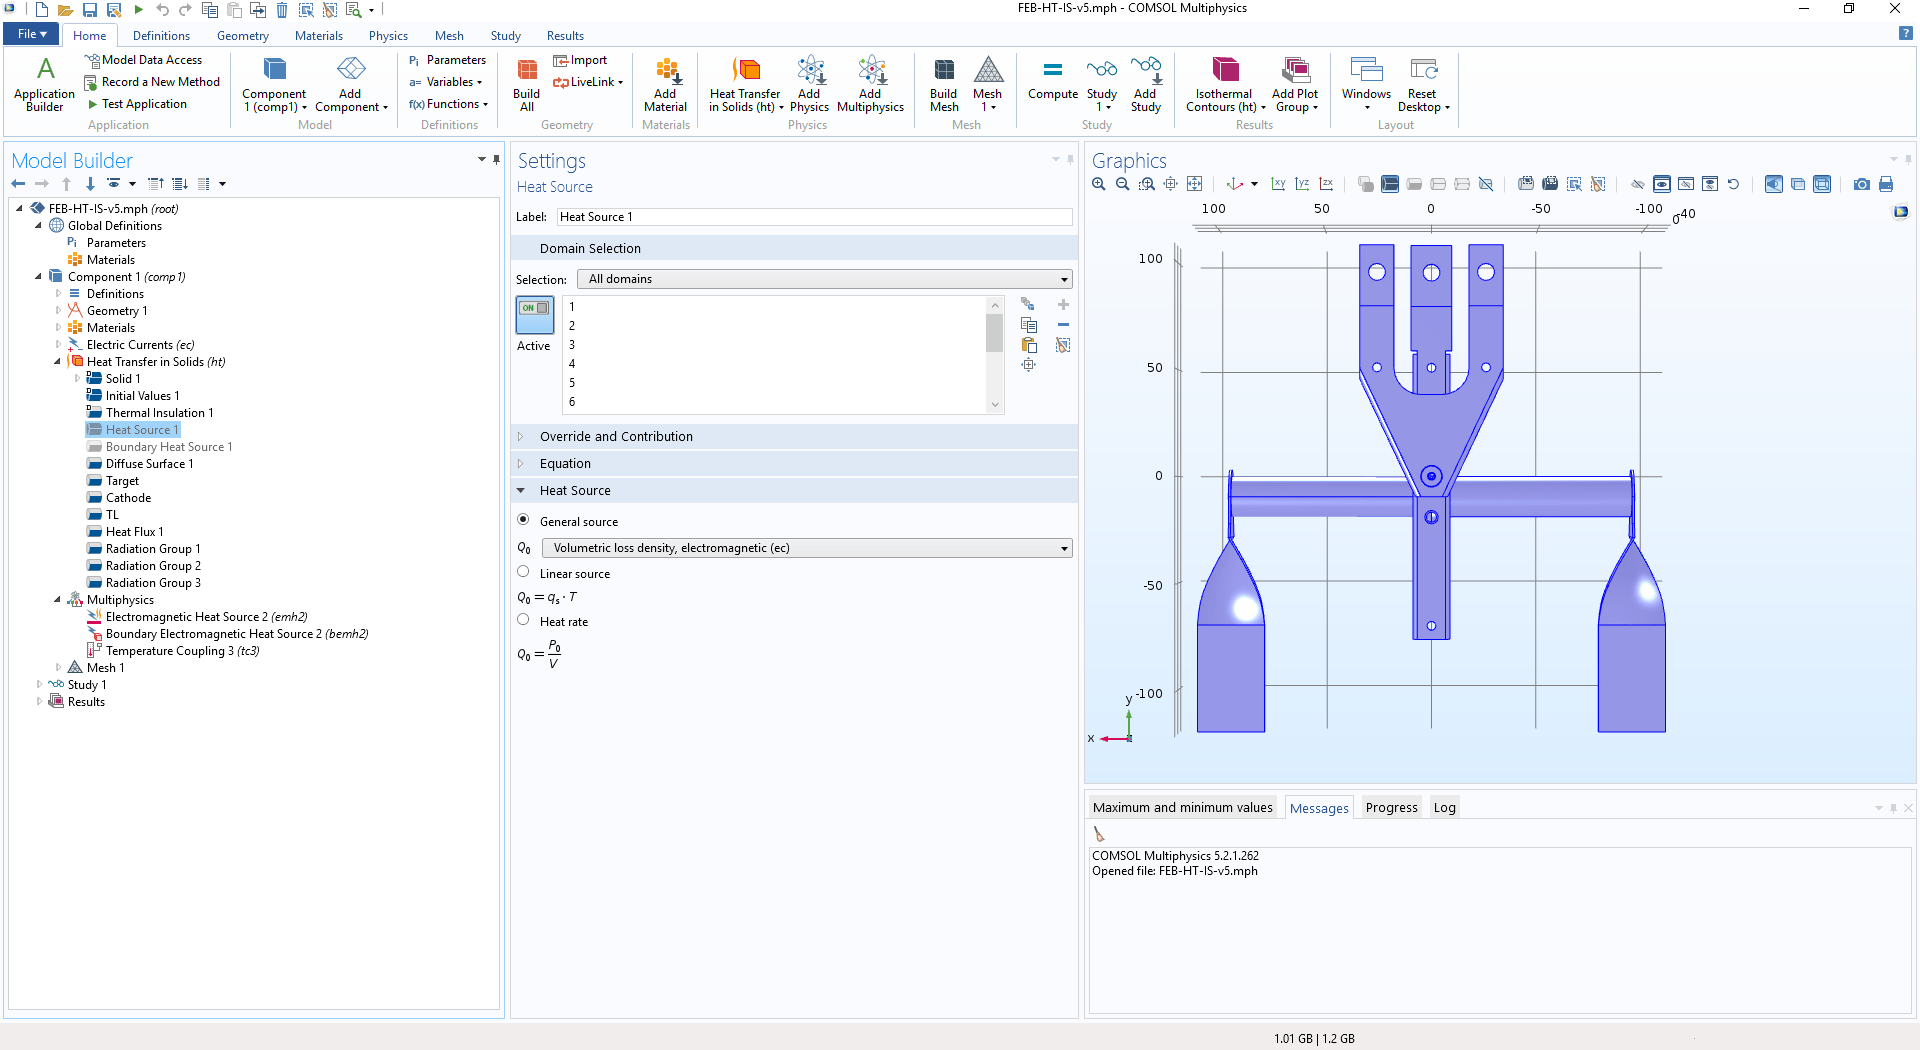Click Add Material in the ribbon

tap(665, 84)
